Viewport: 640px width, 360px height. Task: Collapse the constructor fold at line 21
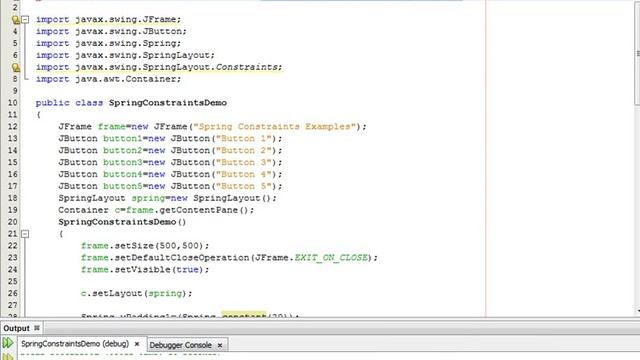pos(25,234)
